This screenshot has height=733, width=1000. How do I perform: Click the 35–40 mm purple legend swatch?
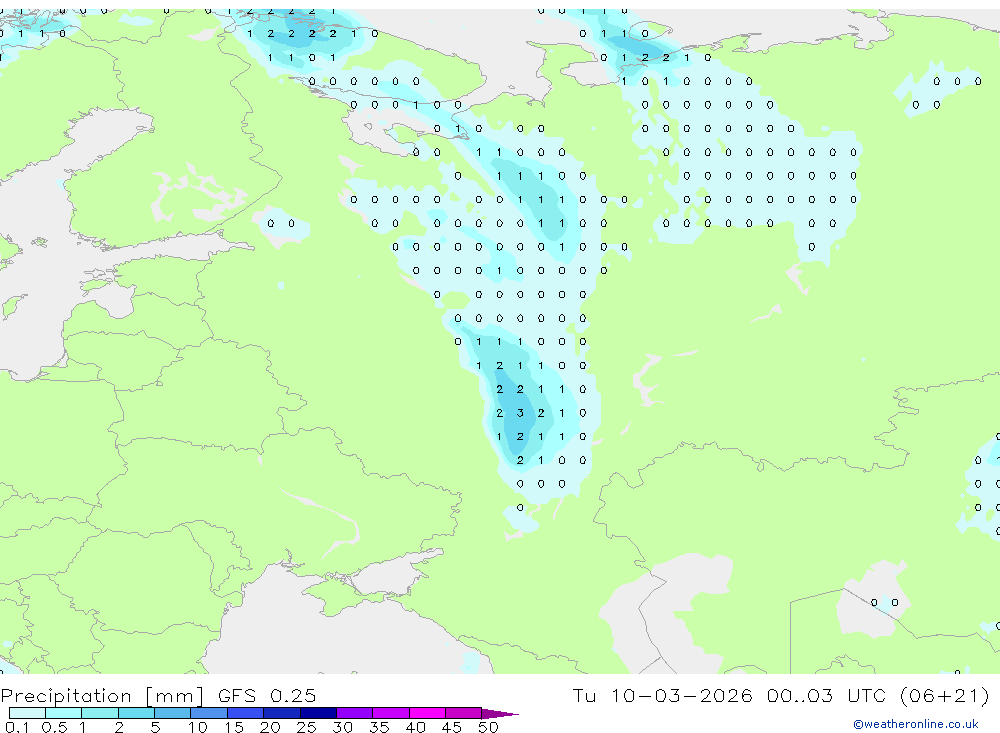[x=391, y=713]
